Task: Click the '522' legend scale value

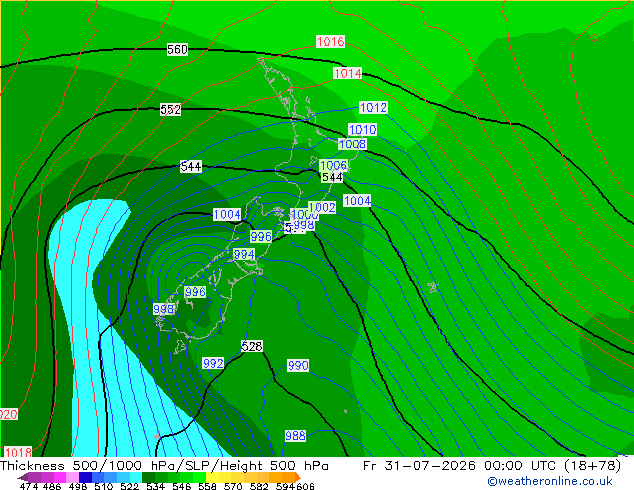Action: [129, 486]
